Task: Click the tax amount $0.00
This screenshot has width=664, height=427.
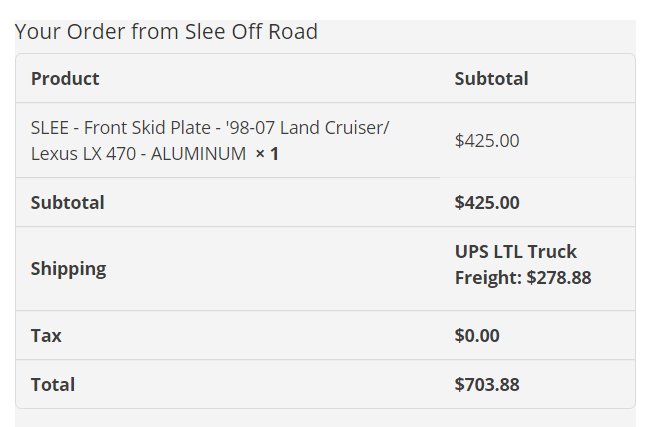Action: coord(477,336)
